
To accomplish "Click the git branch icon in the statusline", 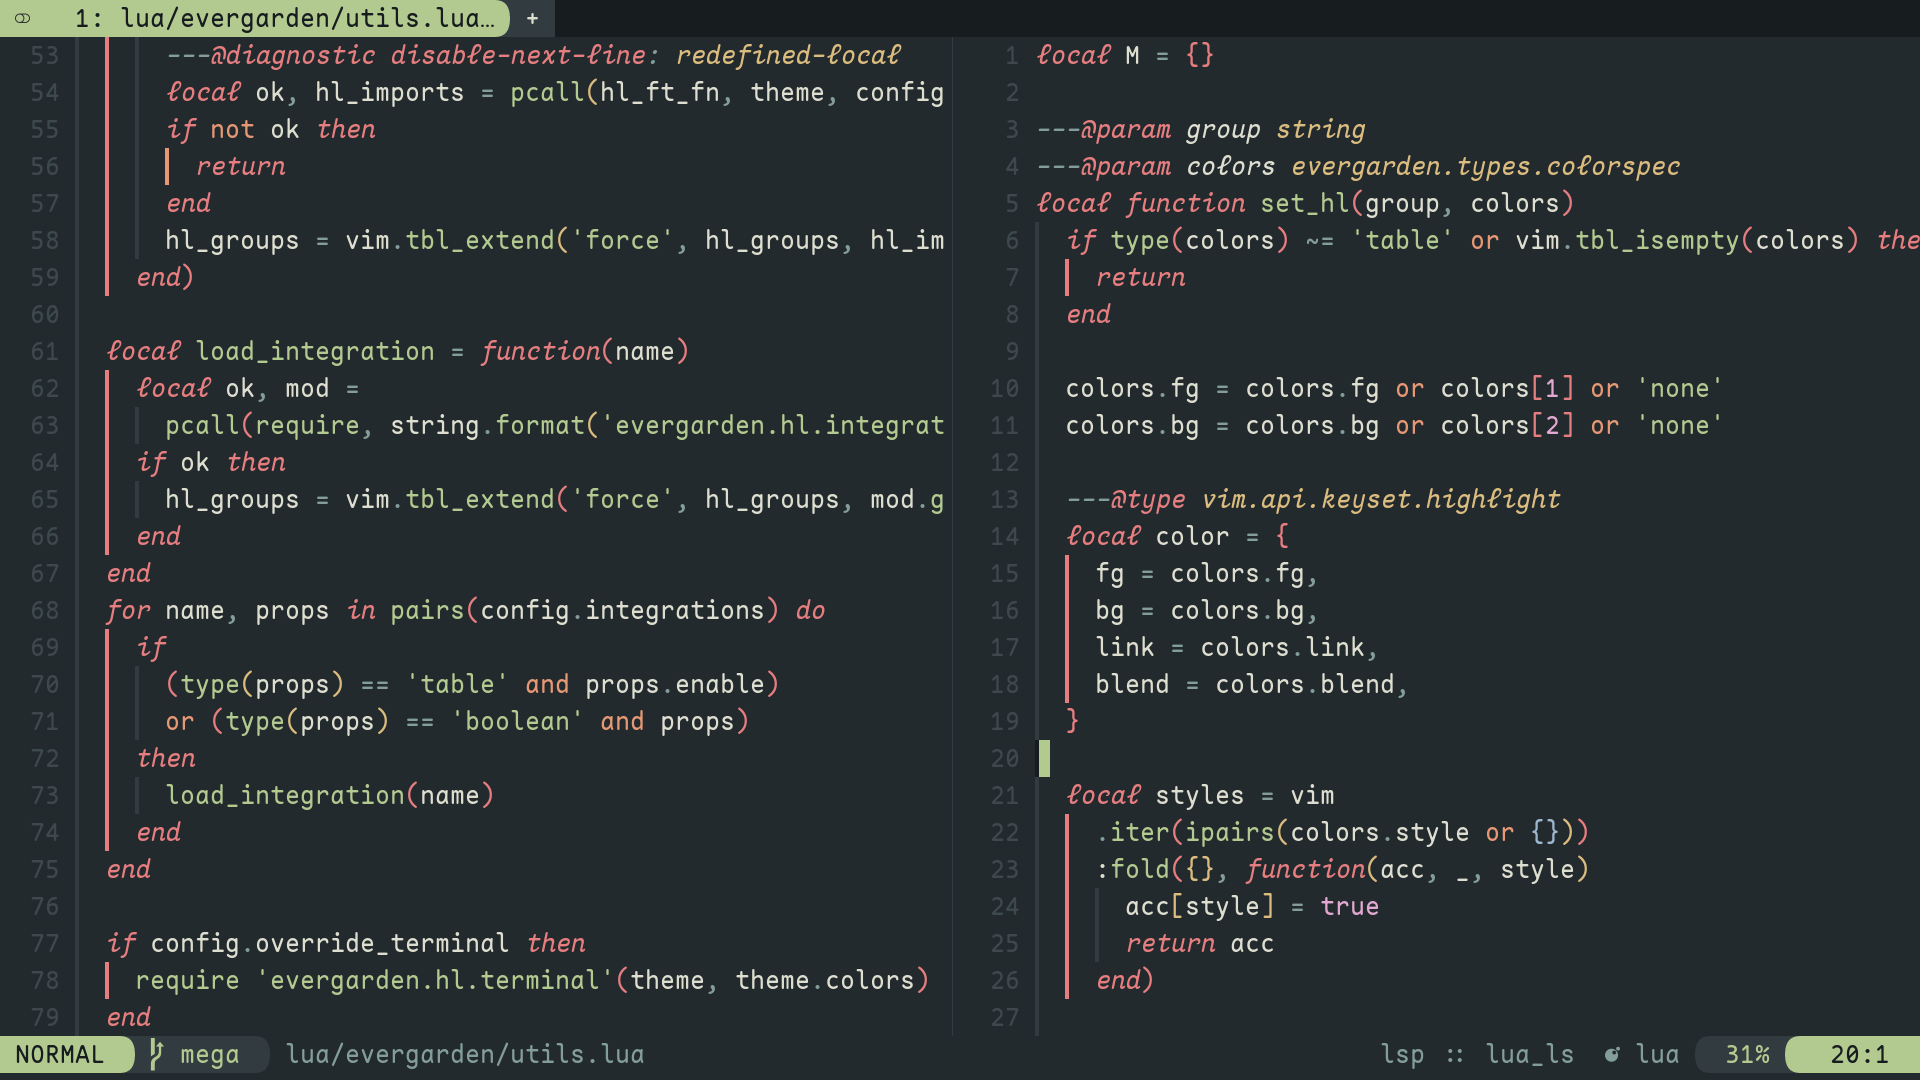I will [156, 1054].
